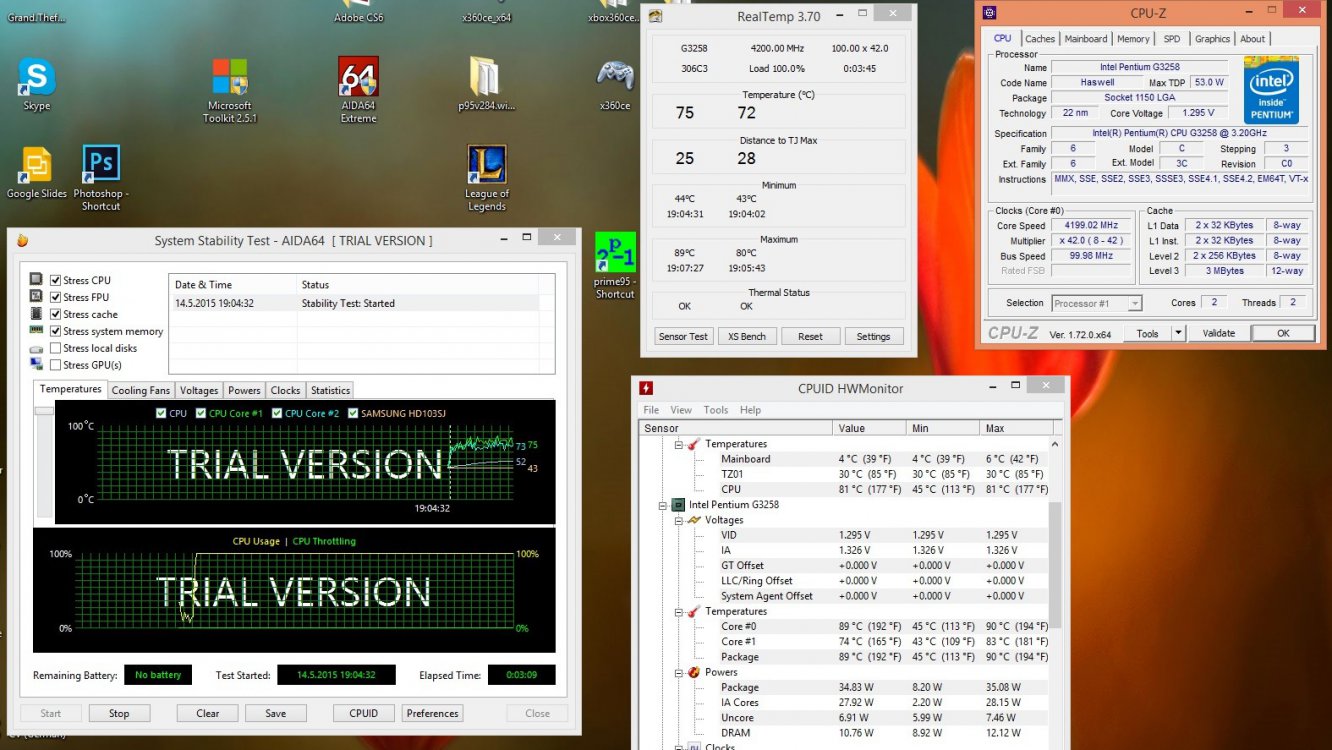1332x750 pixels.
Task: Open the CPU-Z Tools dropdown arrow
Action: [1178, 333]
